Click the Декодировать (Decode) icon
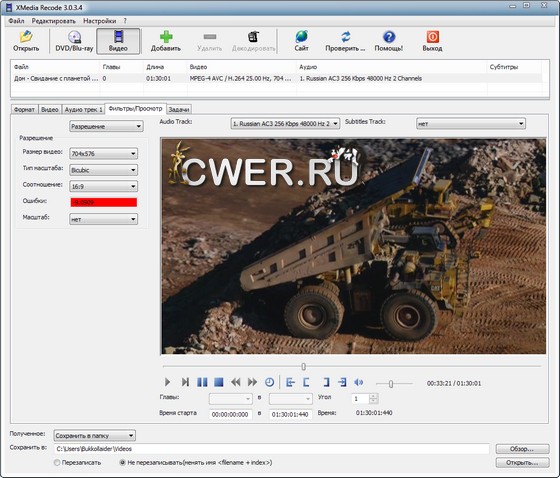Viewport: 560px width, 478px height. (x=254, y=41)
